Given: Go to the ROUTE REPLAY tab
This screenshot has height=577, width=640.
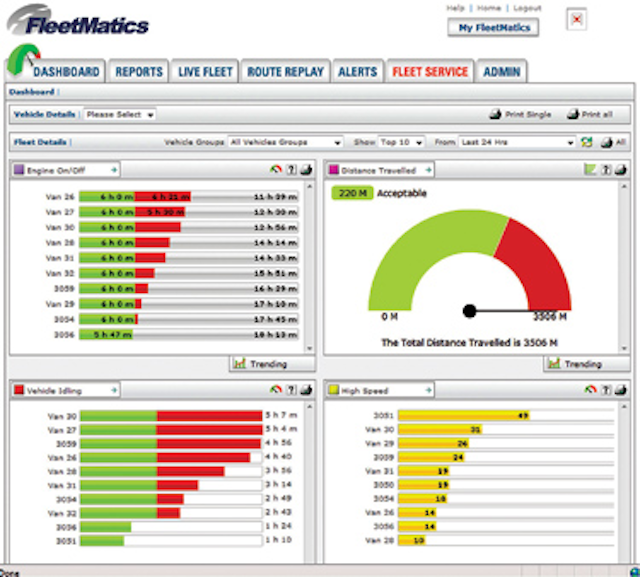Looking at the screenshot, I should point(285,72).
